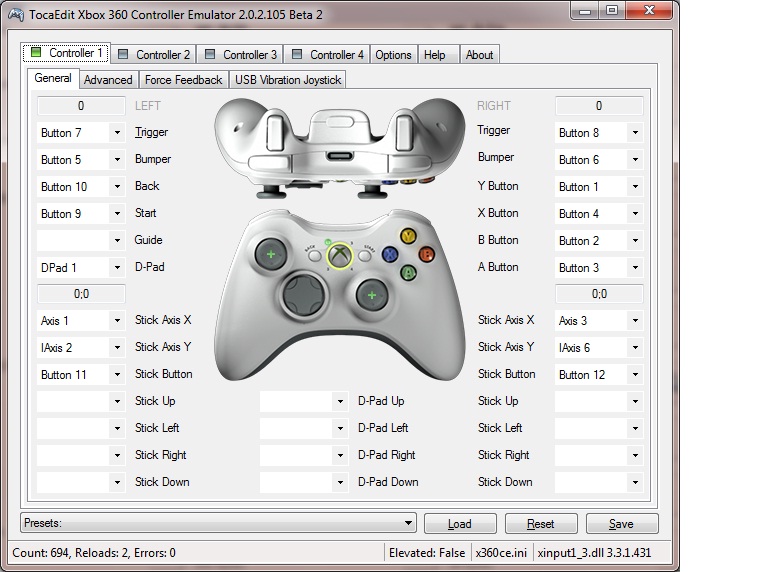
Task: Open the B Button dropdown showing Button 2
Action: (x=599, y=240)
